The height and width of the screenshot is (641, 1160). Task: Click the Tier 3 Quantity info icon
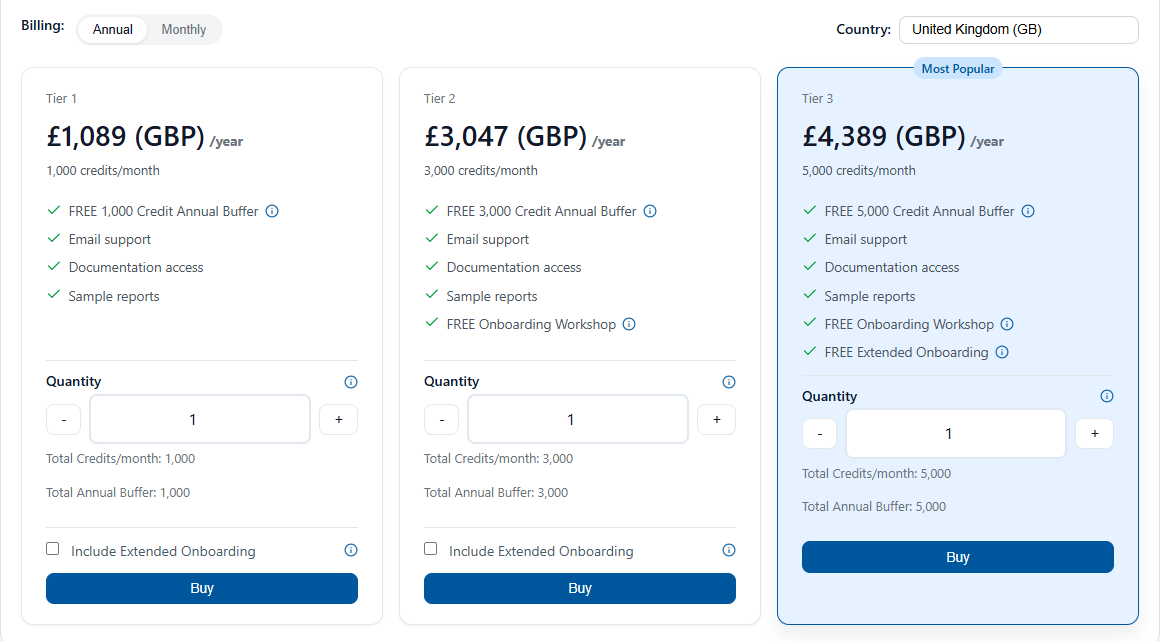coord(1107,396)
